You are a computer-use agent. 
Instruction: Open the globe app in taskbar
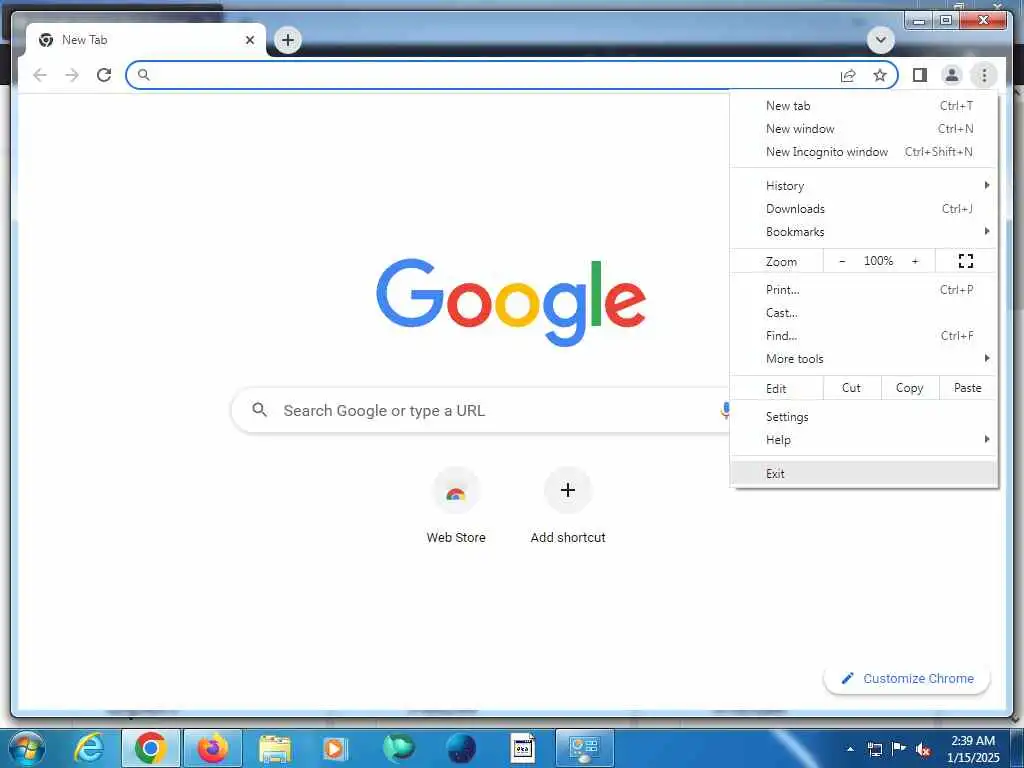pos(461,748)
